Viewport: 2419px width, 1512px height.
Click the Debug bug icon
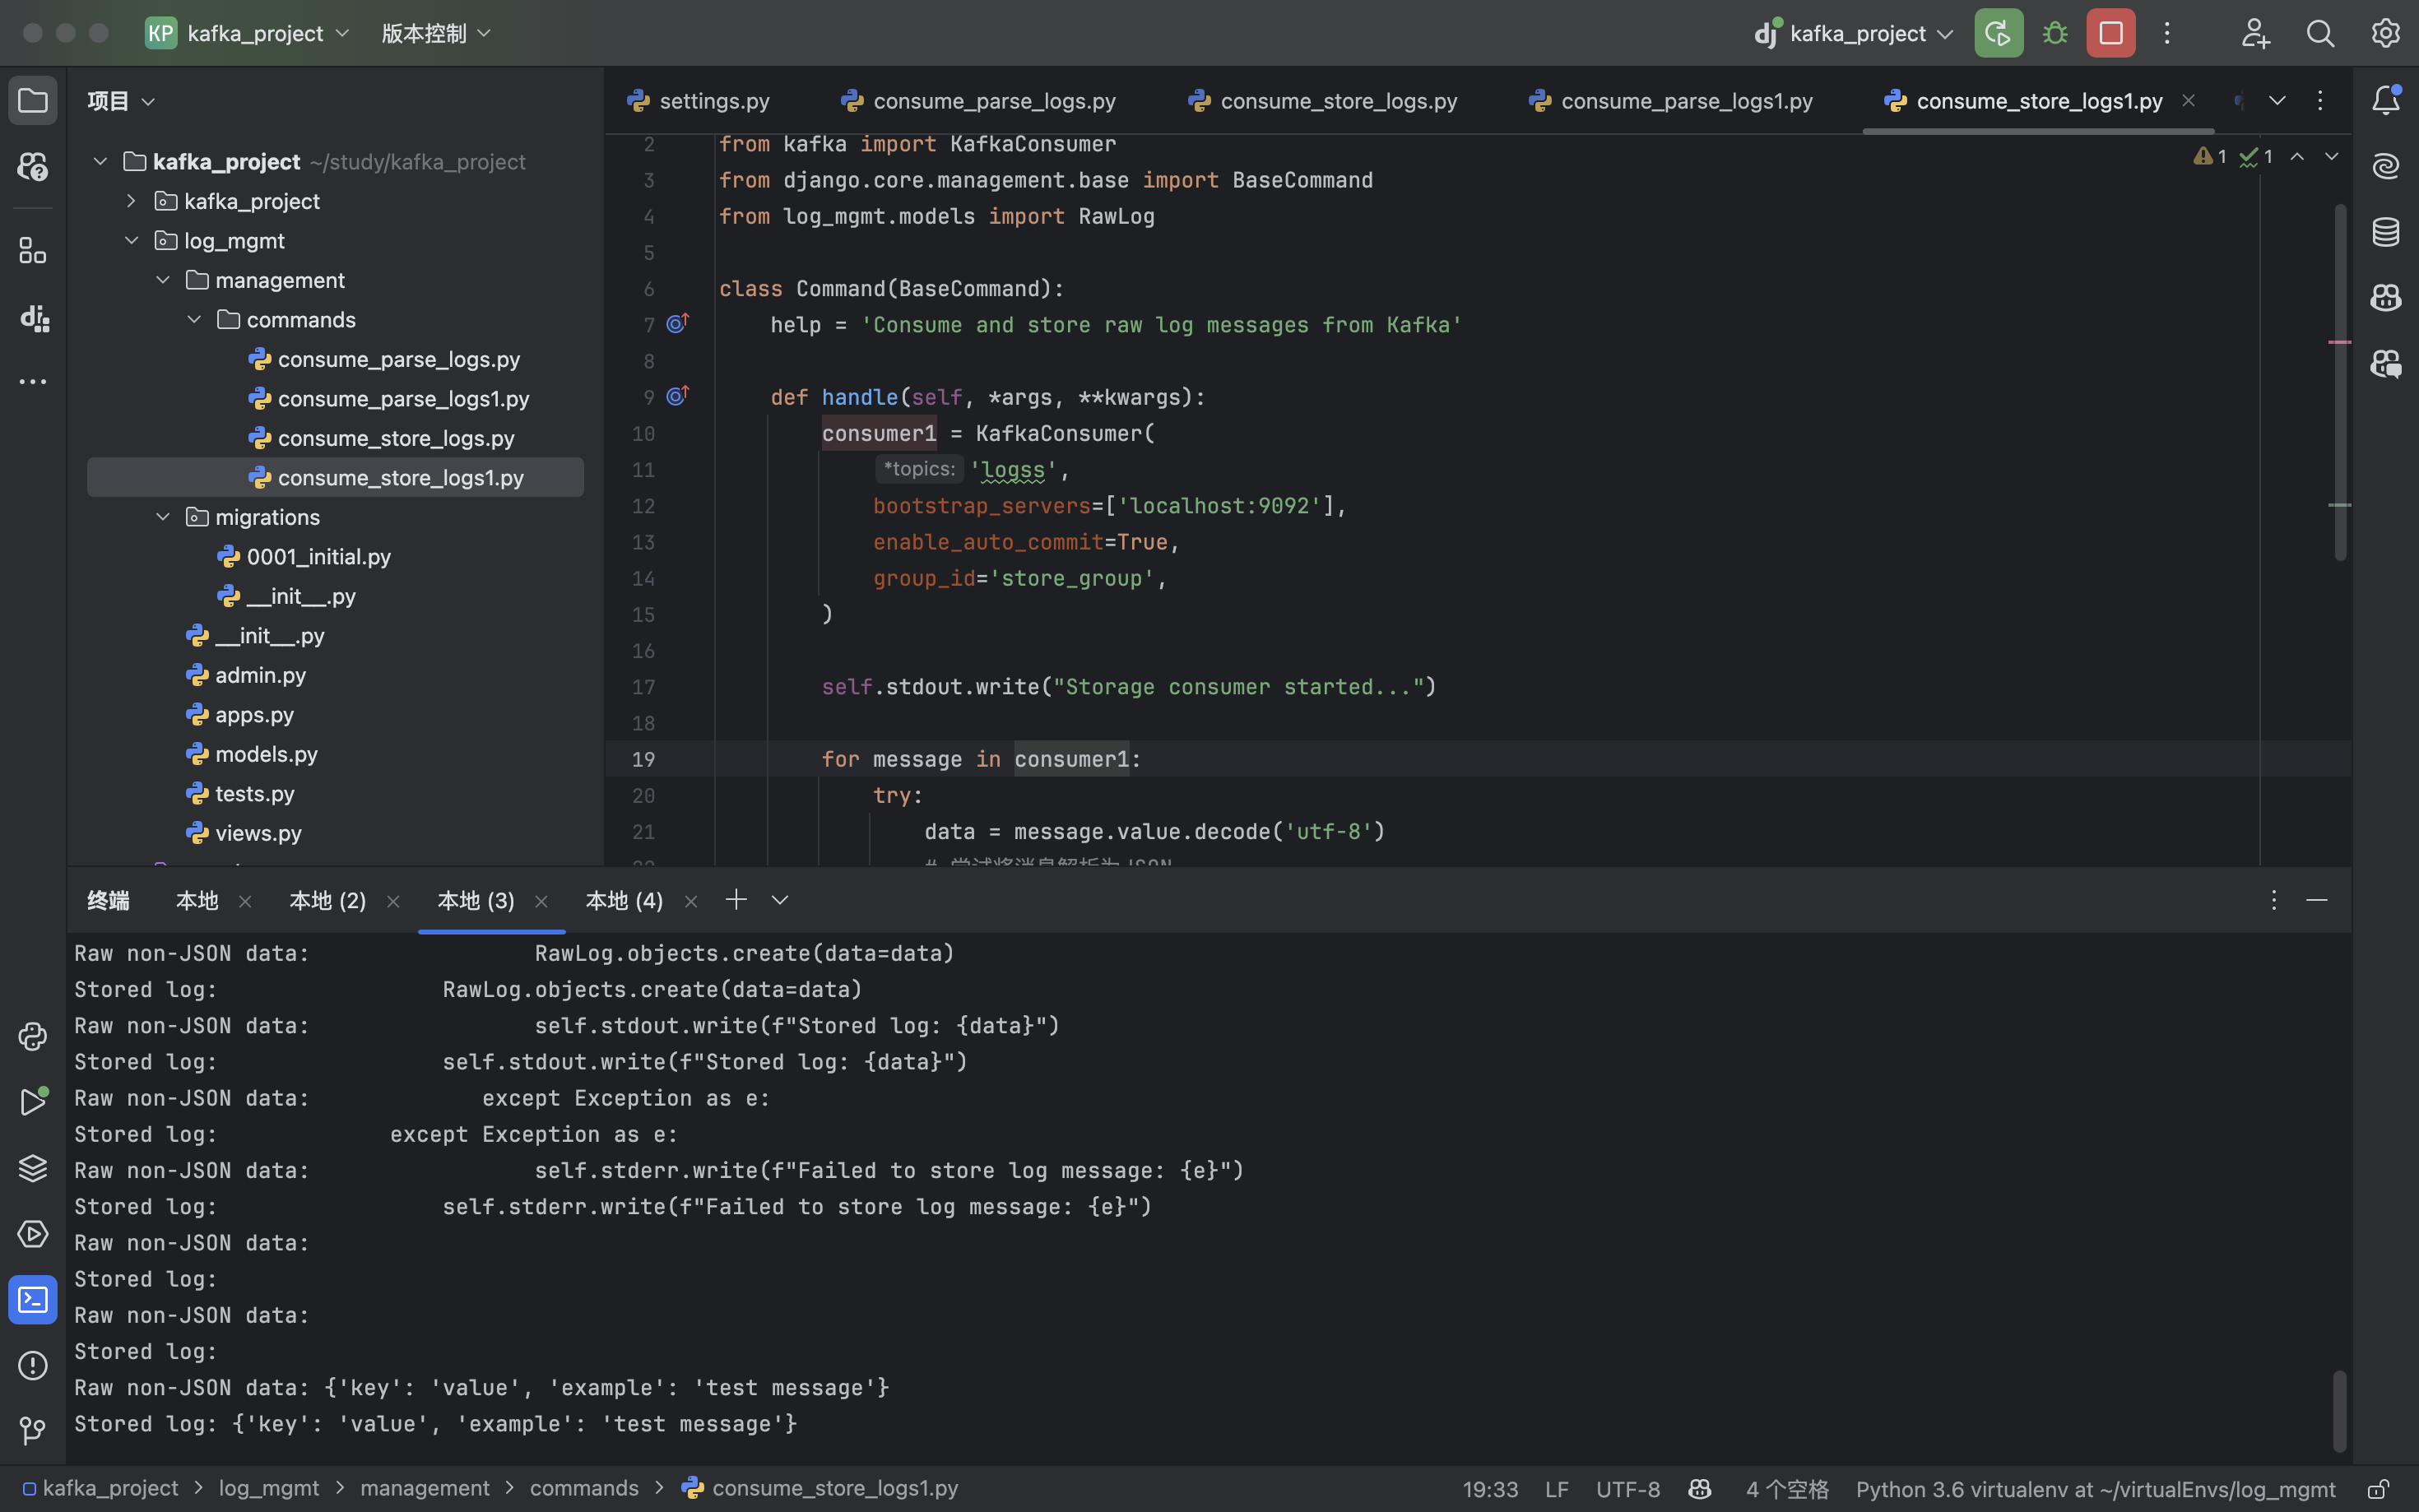(2055, 33)
